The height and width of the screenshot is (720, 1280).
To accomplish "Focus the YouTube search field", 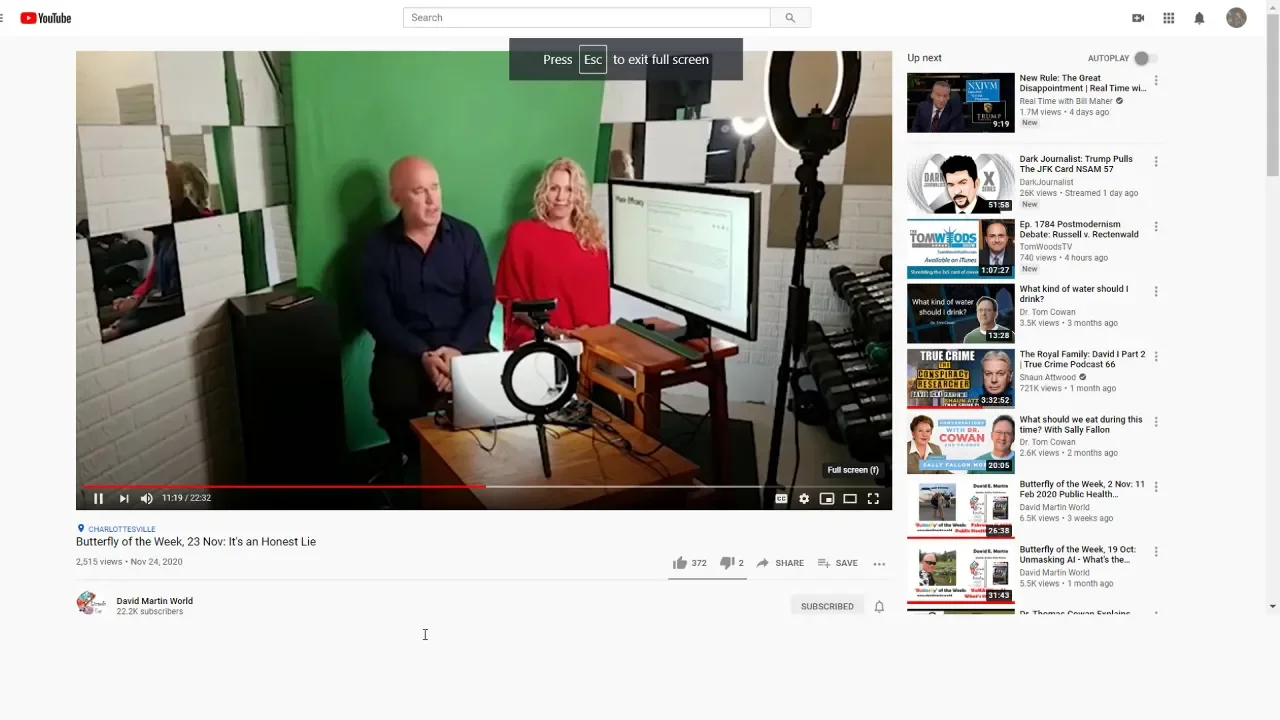I will pyautogui.click(x=587, y=18).
